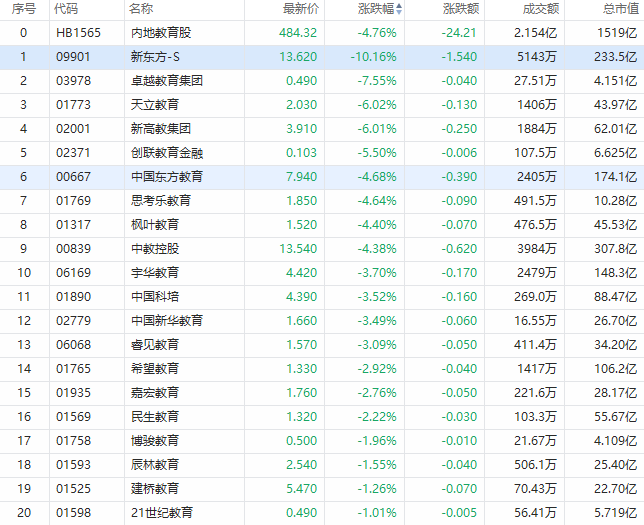This screenshot has height=525, width=644.
Task: Click stock code 01317
Action: click(x=73, y=225)
